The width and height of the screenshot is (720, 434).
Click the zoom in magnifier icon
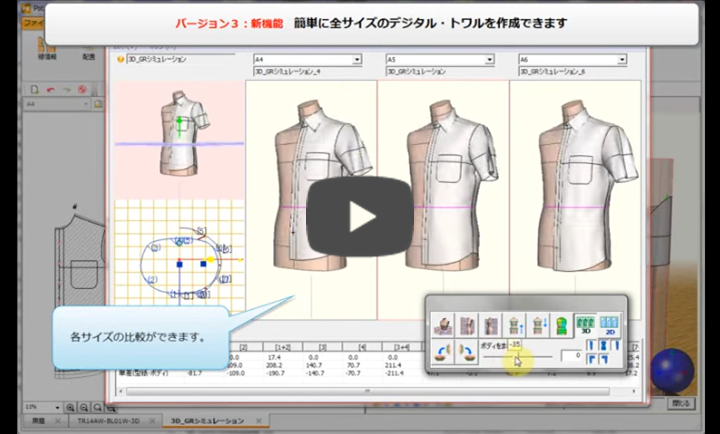click(71, 407)
